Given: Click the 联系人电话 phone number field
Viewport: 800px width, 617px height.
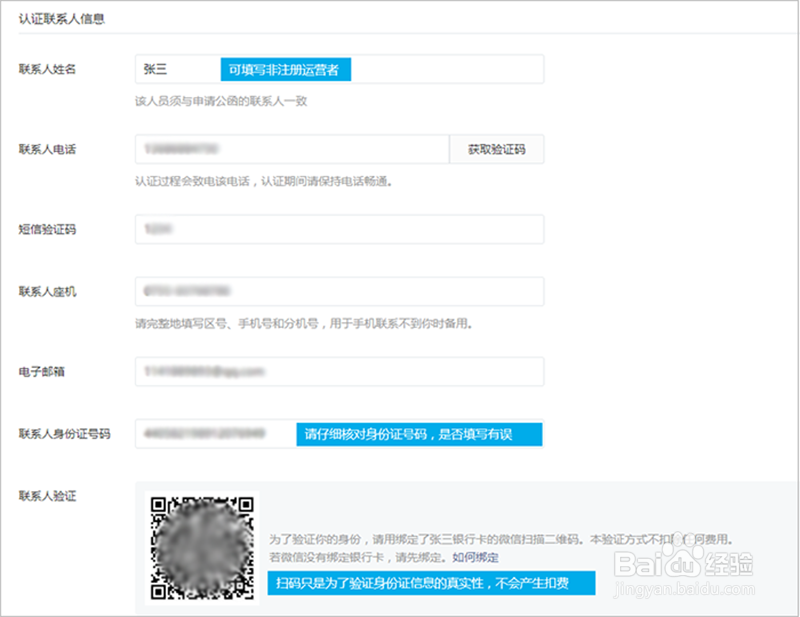Looking at the screenshot, I should tap(290, 148).
